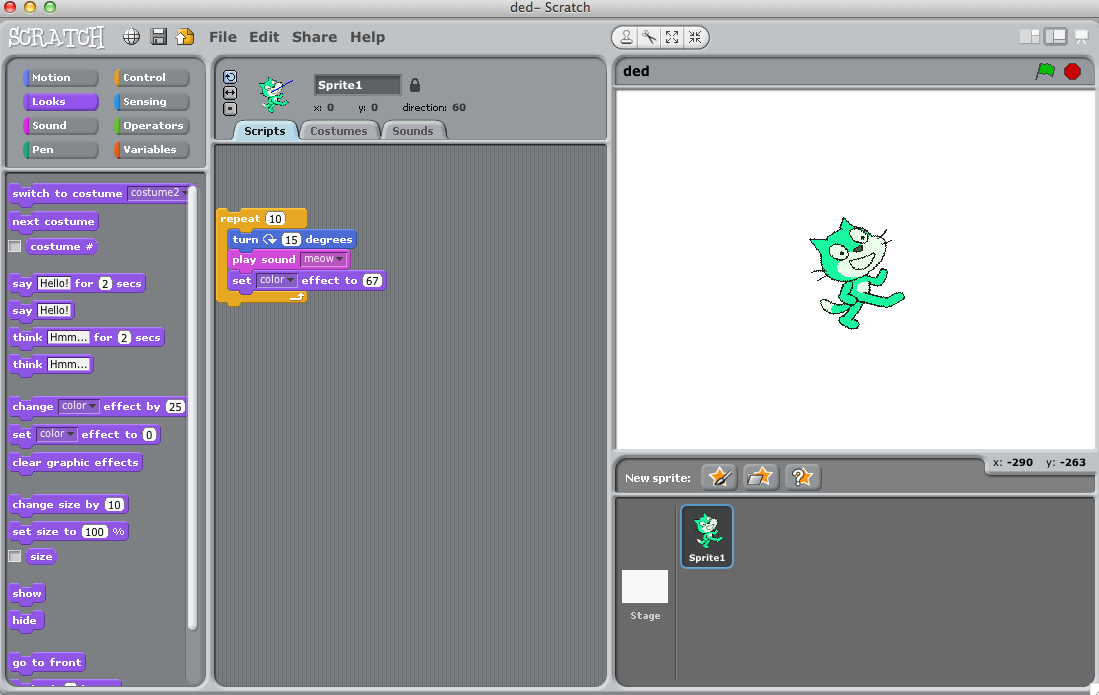This screenshot has height=695, width=1099.
Task: Click the clear graphic effects block
Action: coord(76,462)
